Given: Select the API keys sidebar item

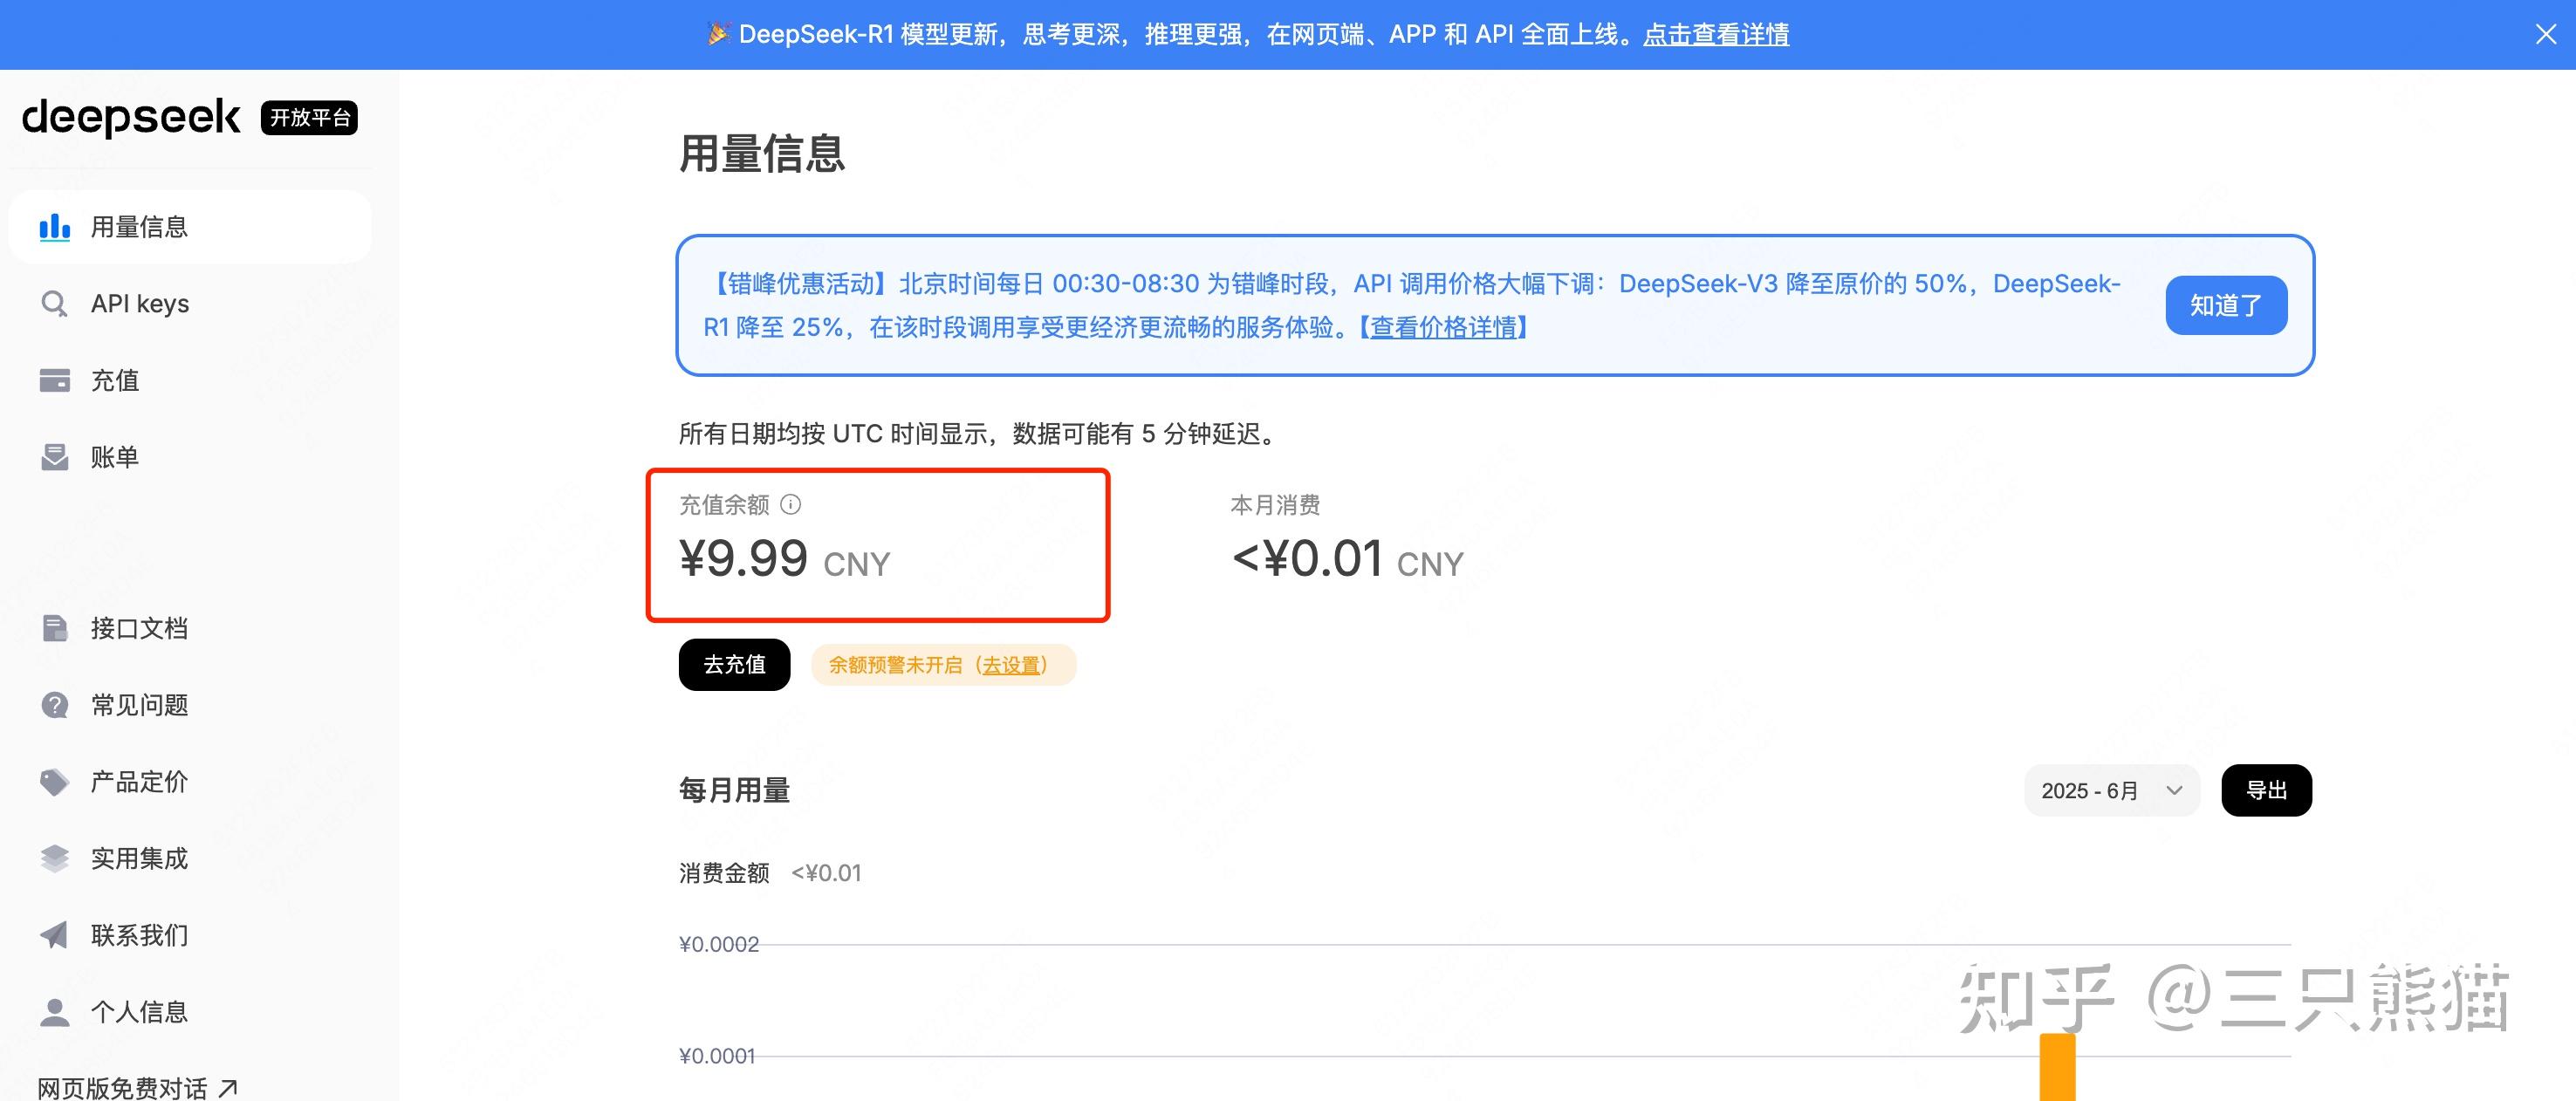Looking at the screenshot, I should coord(140,303).
